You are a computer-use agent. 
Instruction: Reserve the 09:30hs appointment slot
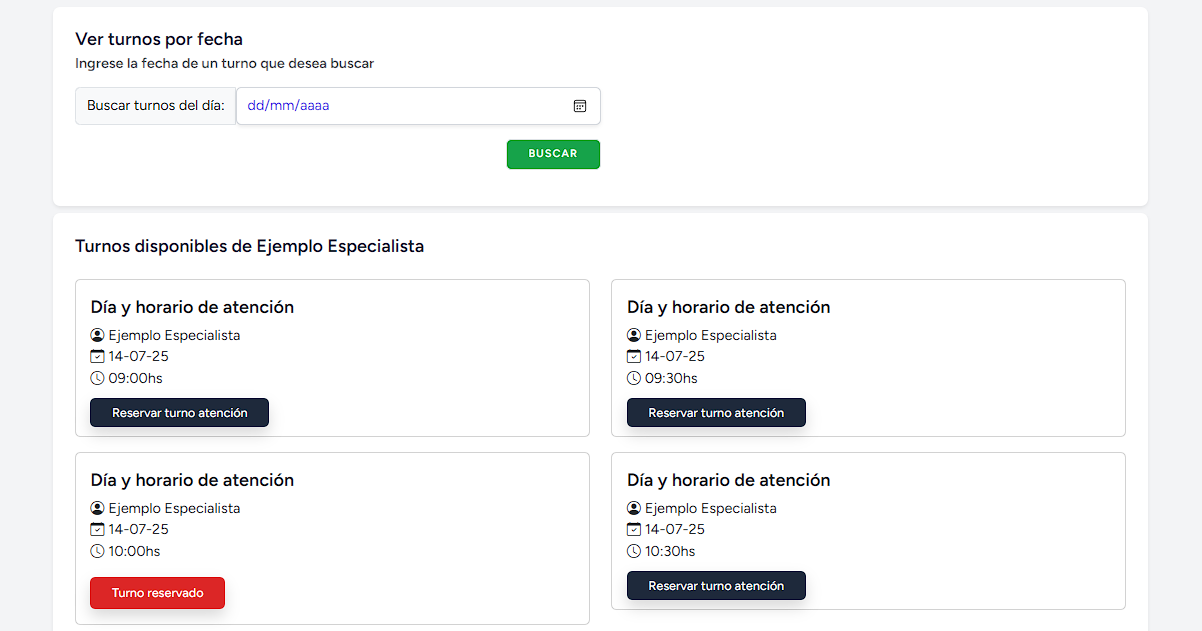point(716,413)
